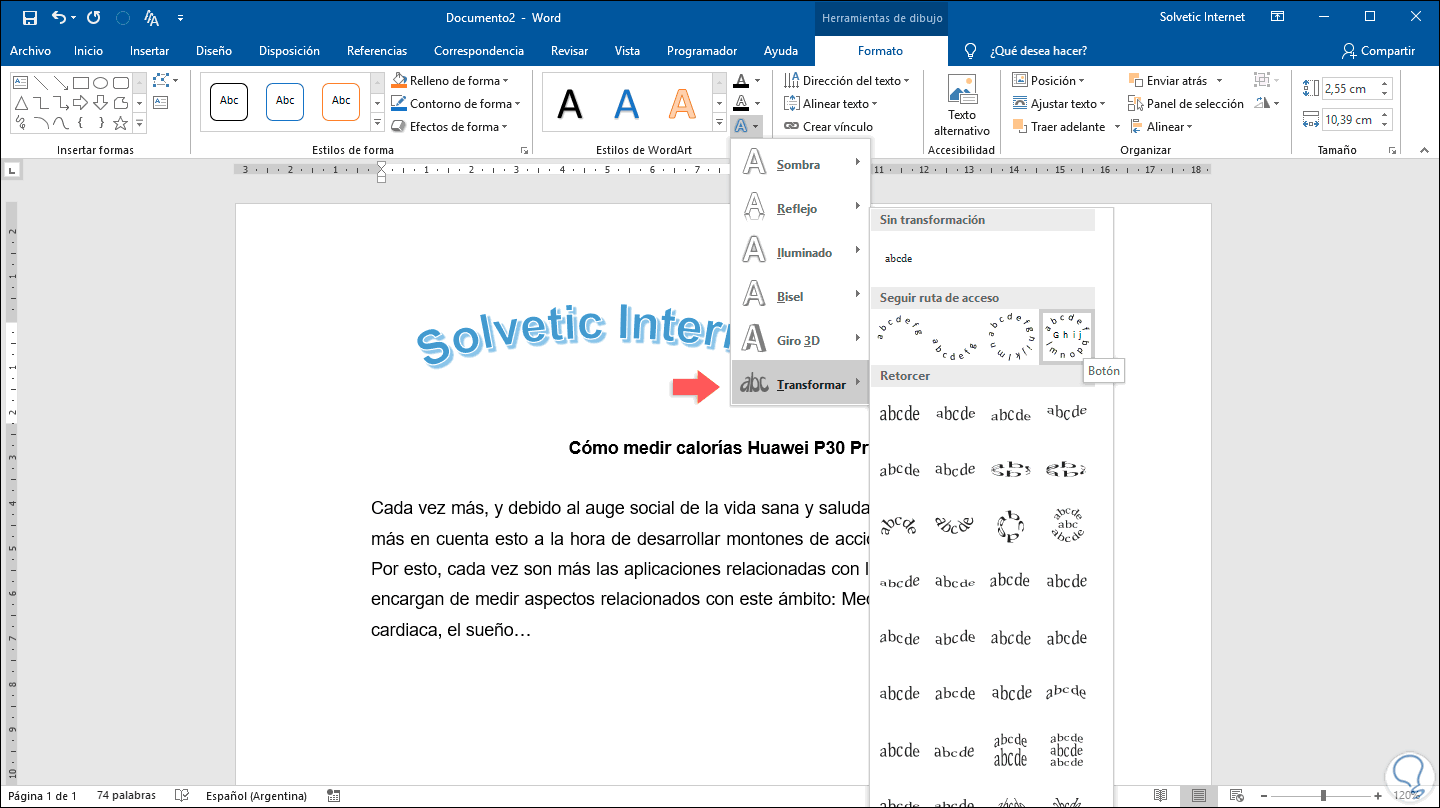Open the Revisar tab
1440x808 pixels.
pos(570,51)
